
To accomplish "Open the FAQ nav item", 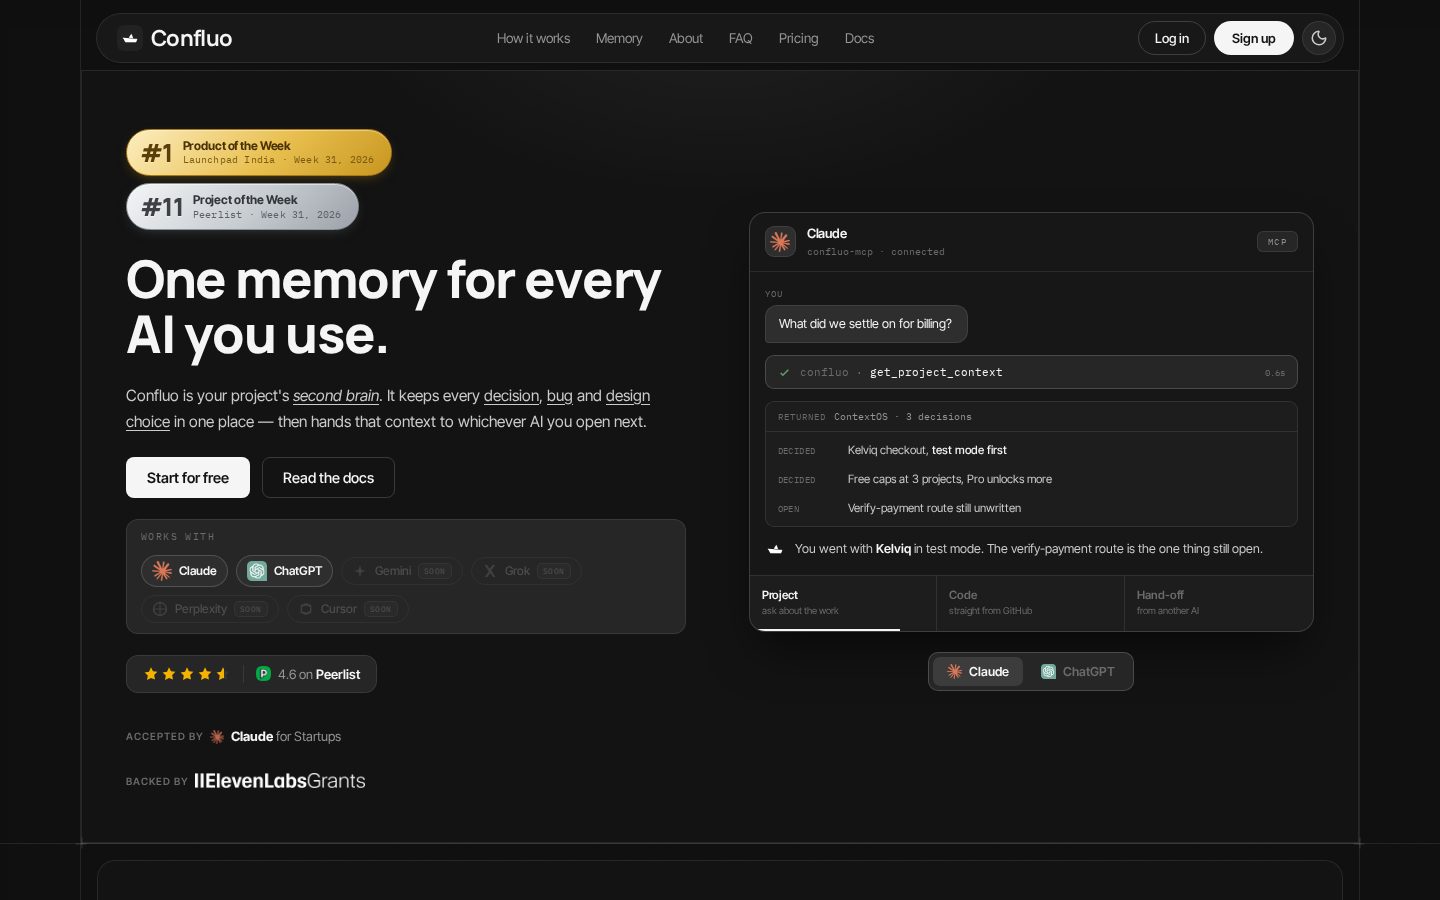I will tap(740, 38).
